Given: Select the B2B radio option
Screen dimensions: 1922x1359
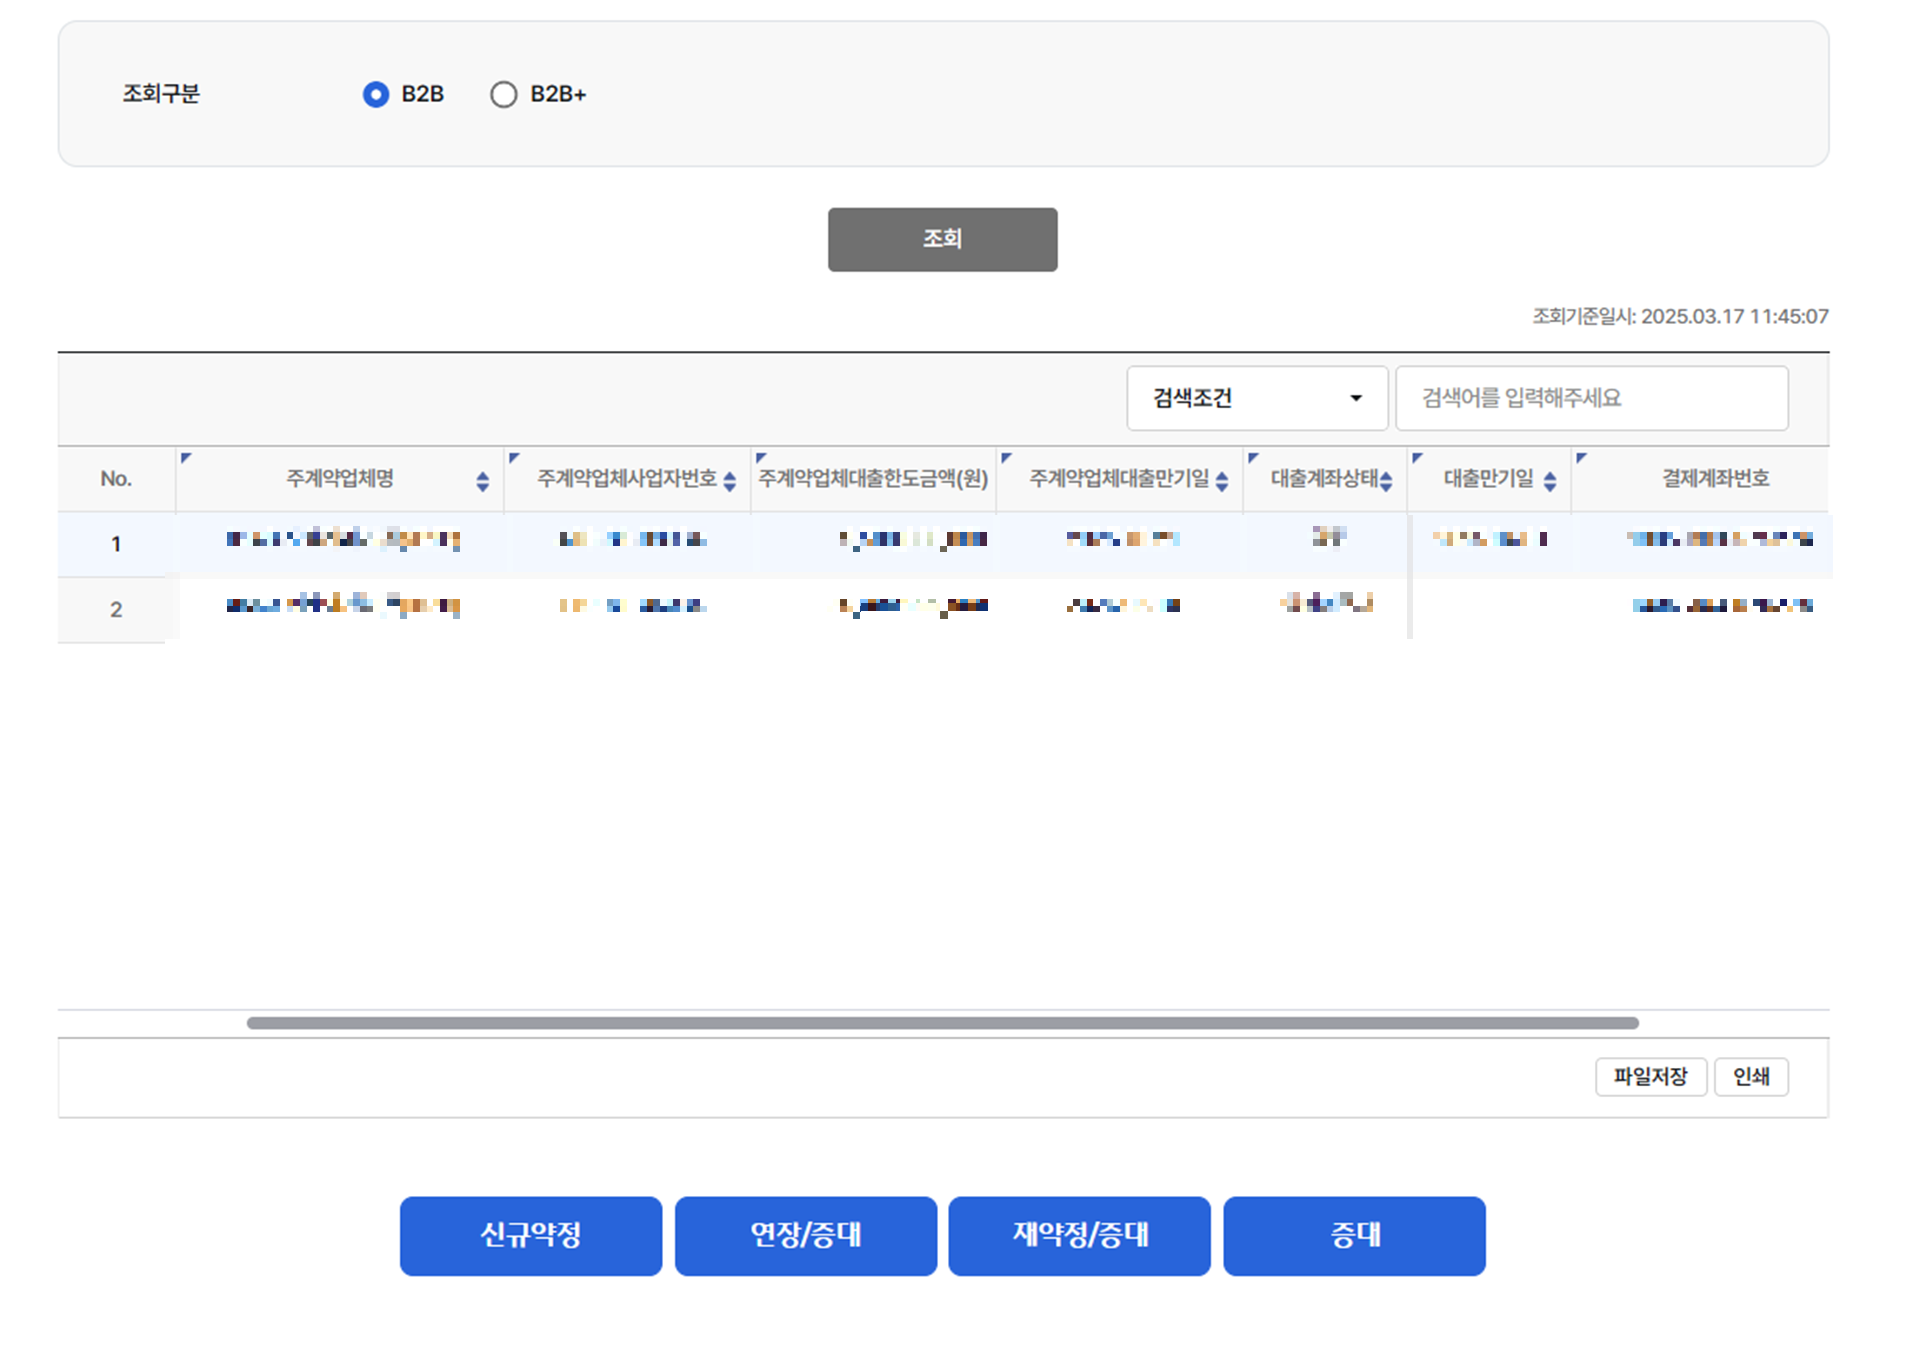Looking at the screenshot, I should coord(376,94).
